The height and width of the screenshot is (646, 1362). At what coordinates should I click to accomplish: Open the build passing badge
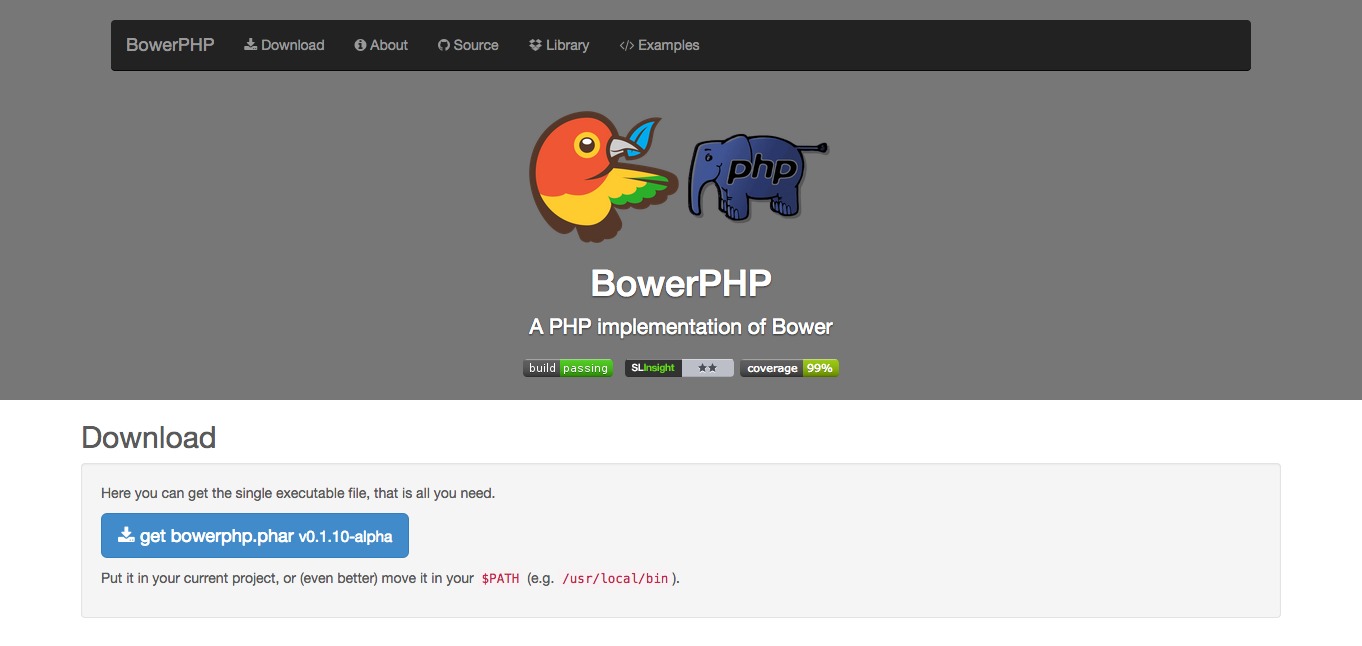[568, 368]
